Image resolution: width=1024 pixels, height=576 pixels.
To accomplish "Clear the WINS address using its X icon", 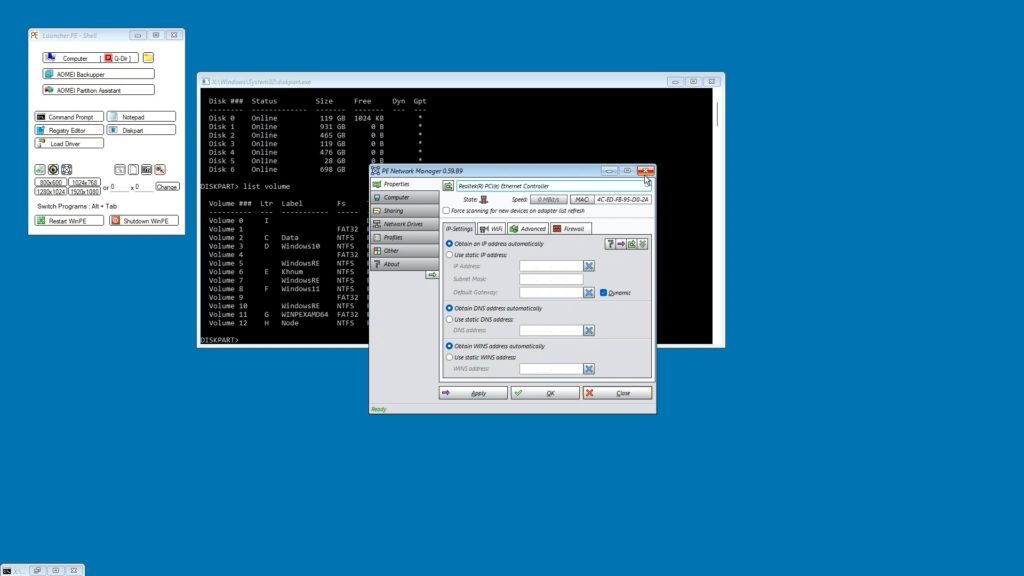I will pyautogui.click(x=589, y=369).
